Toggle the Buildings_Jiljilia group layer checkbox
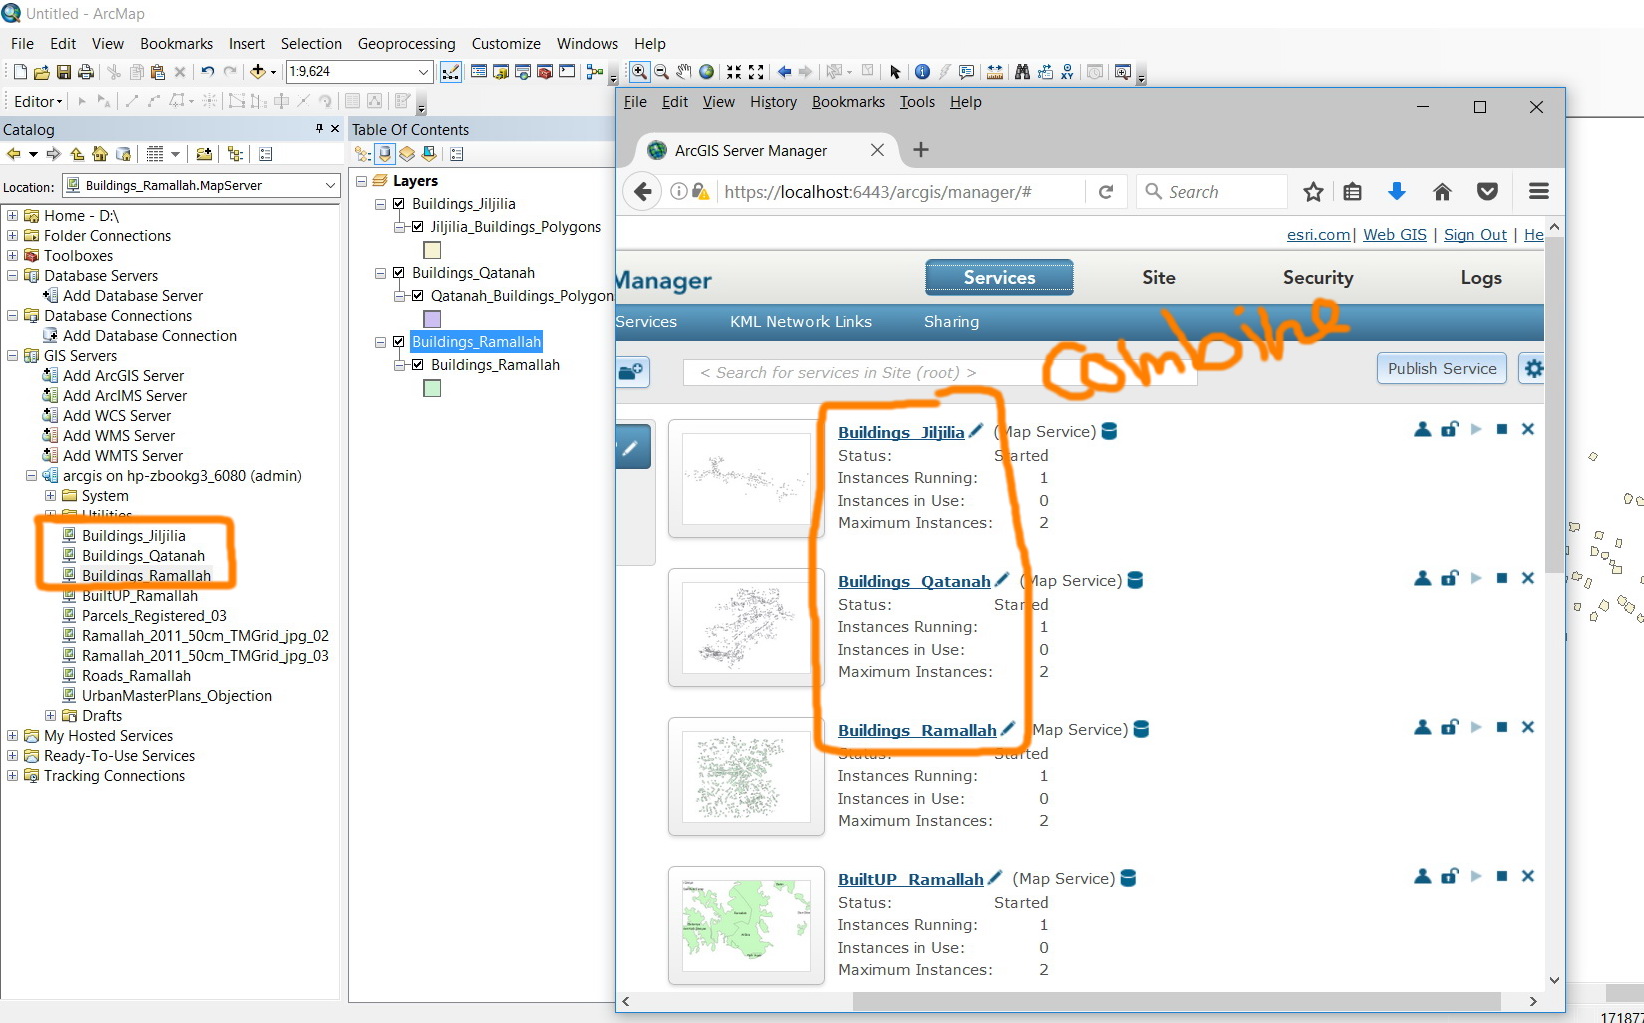Screen dimensions: 1644x1023 point(399,204)
